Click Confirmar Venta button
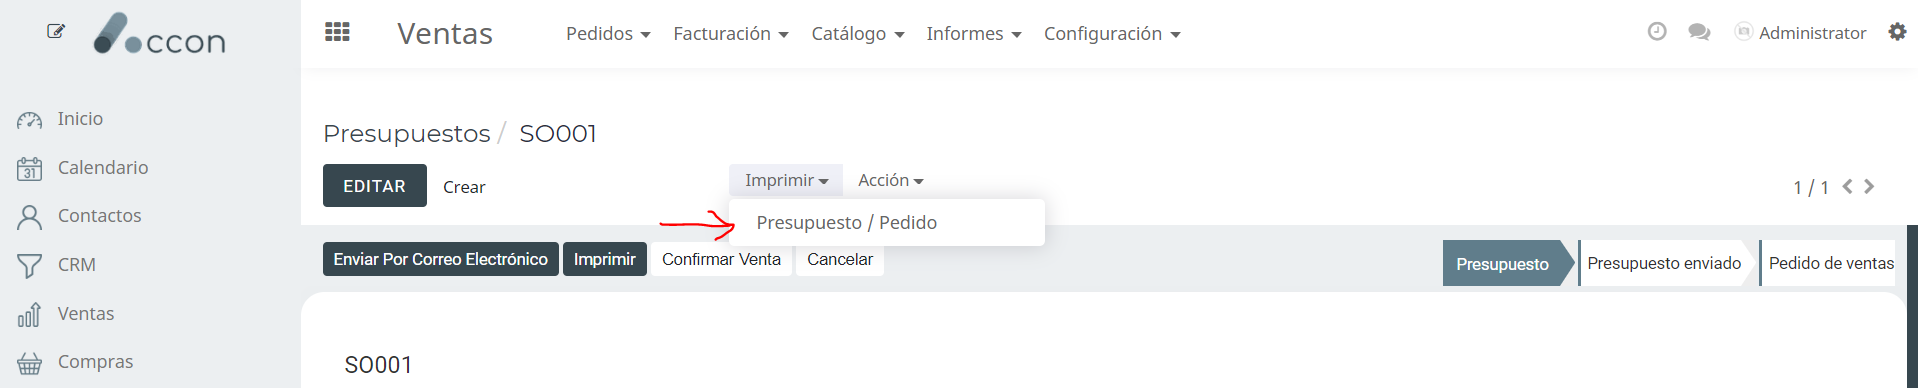 pyautogui.click(x=721, y=259)
